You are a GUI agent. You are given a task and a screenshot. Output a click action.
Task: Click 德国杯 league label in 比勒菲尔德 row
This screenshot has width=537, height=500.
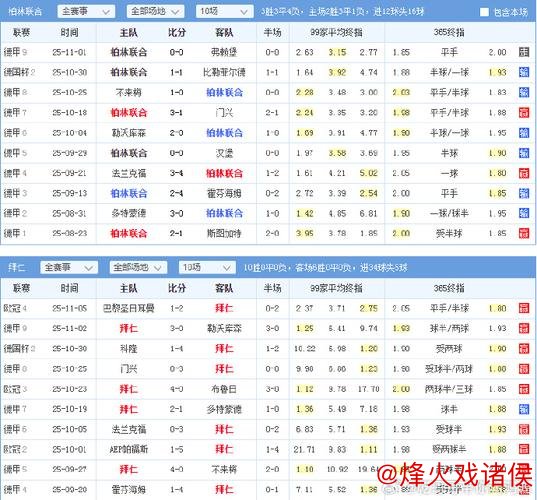pyautogui.click(x=16, y=72)
